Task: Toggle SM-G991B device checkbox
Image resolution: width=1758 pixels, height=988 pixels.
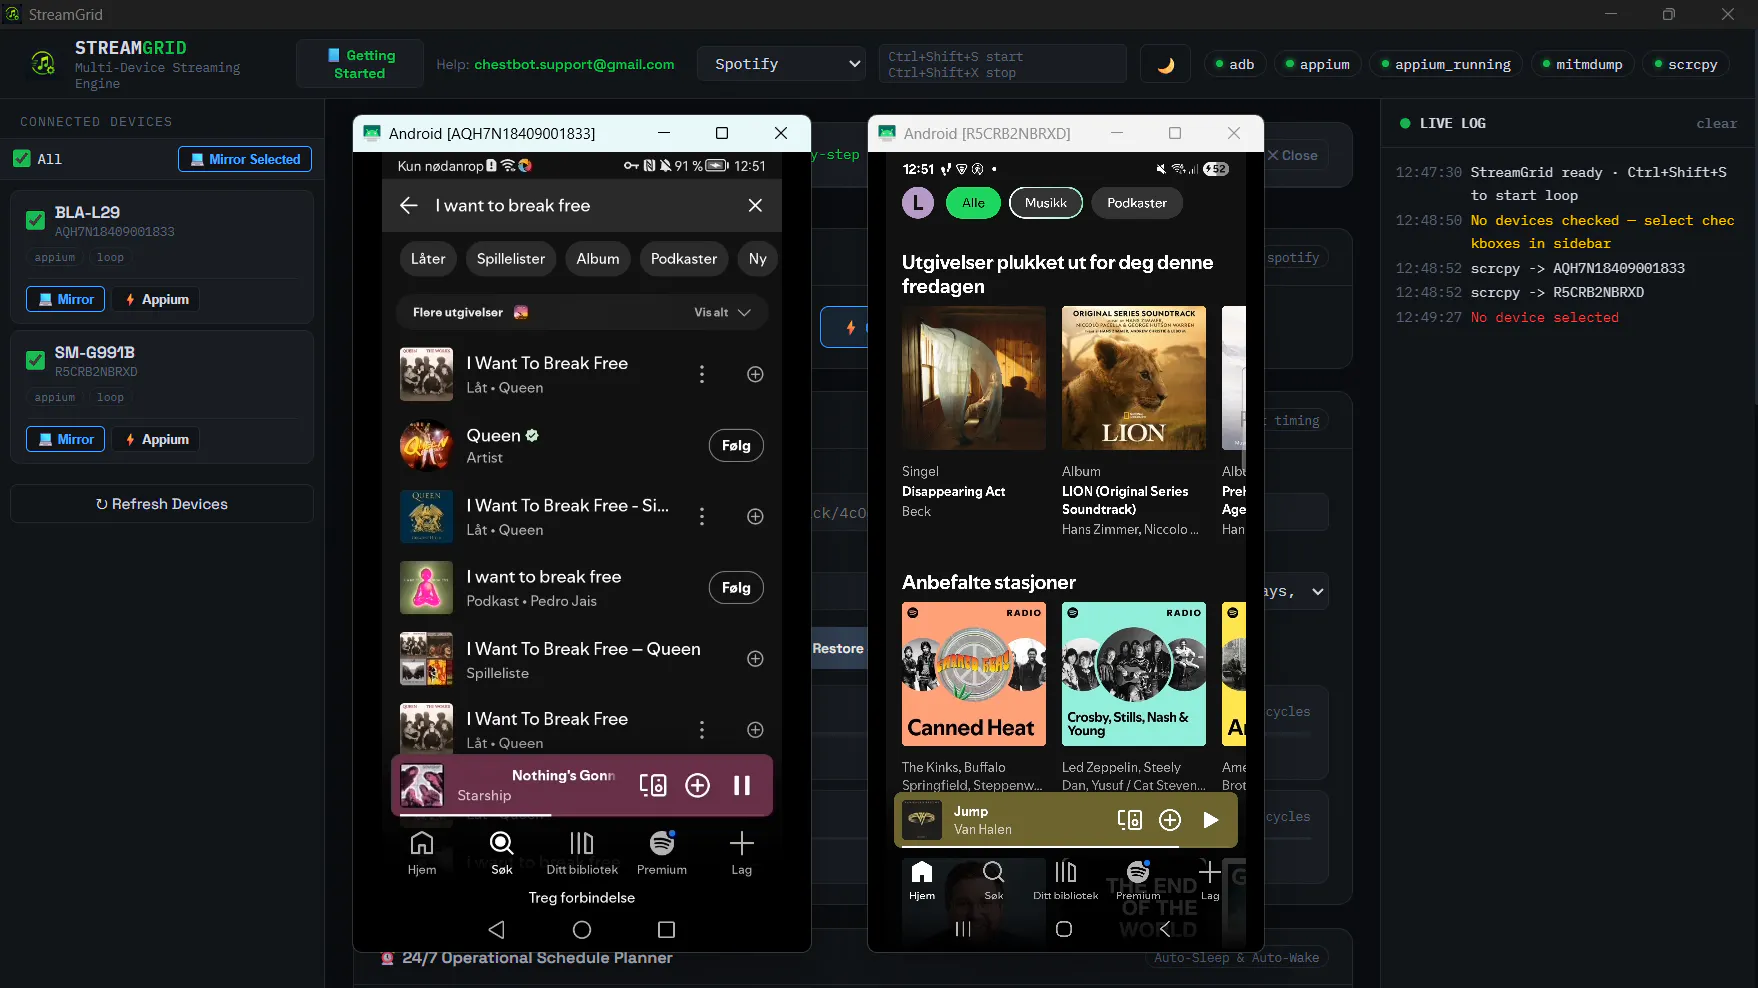Action: pyautogui.click(x=35, y=360)
